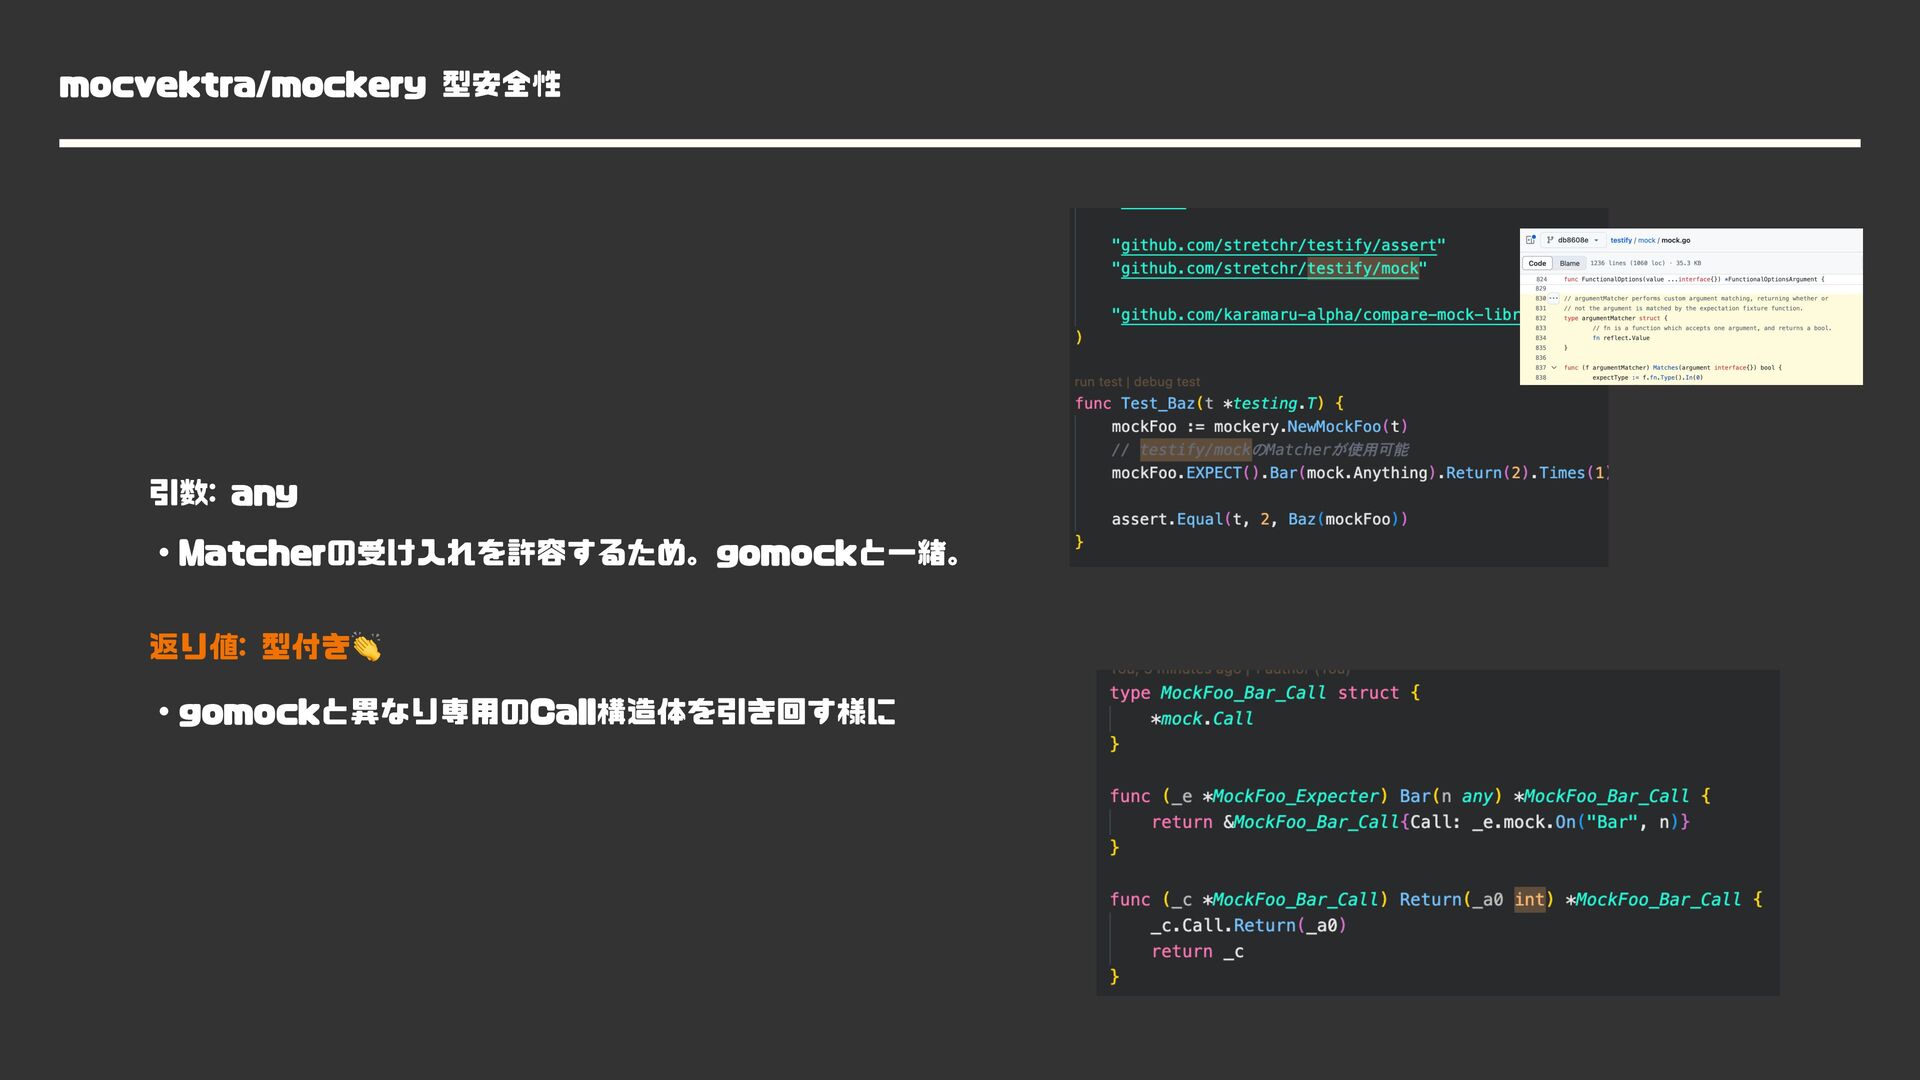Viewport: 1920px width, 1080px height.
Task: Open the mock folder breadcrumb link
Action: (x=1647, y=240)
